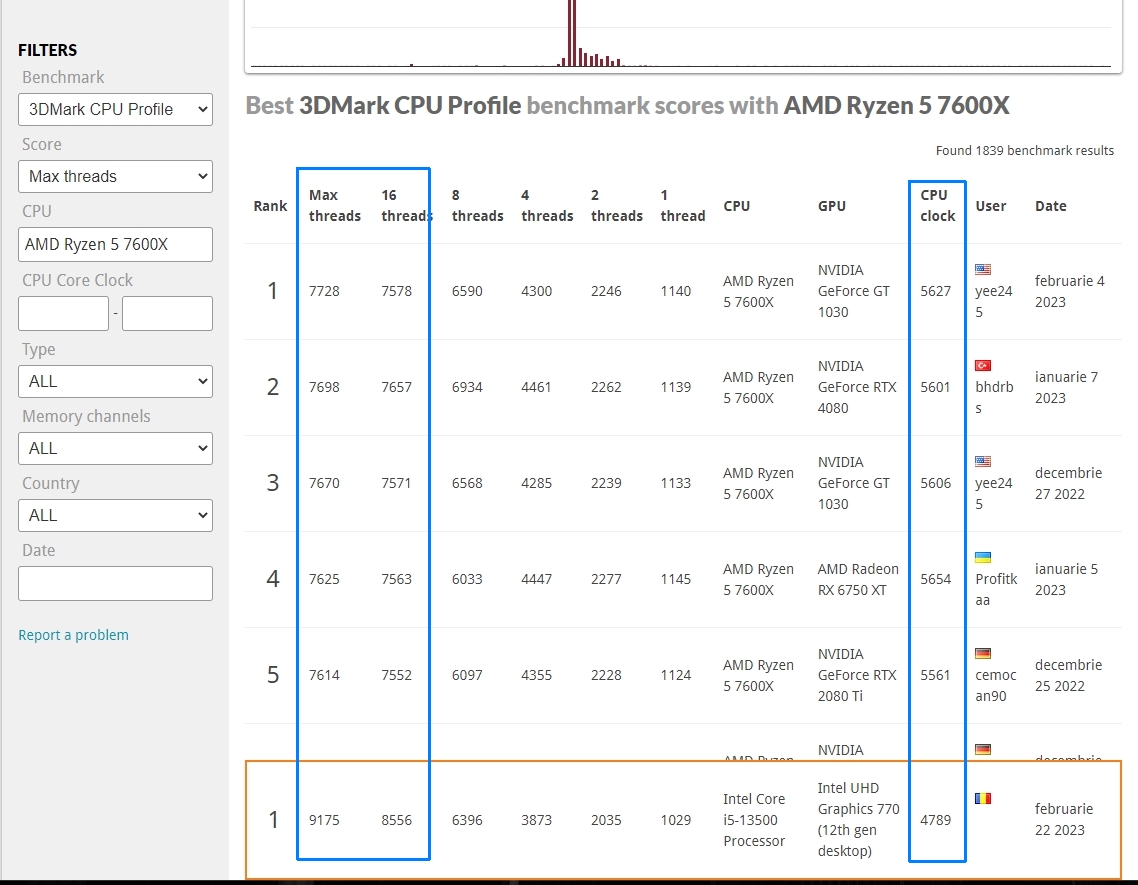The image size is (1138, 885).
Task: Select the 1 thread column header
Action: tap(682, 205)
